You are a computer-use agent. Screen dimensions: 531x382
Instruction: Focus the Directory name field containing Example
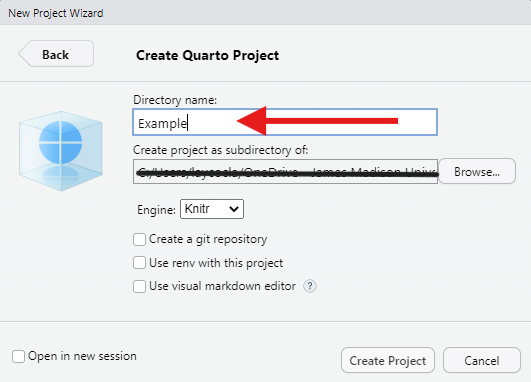click(x=285, y=122)
